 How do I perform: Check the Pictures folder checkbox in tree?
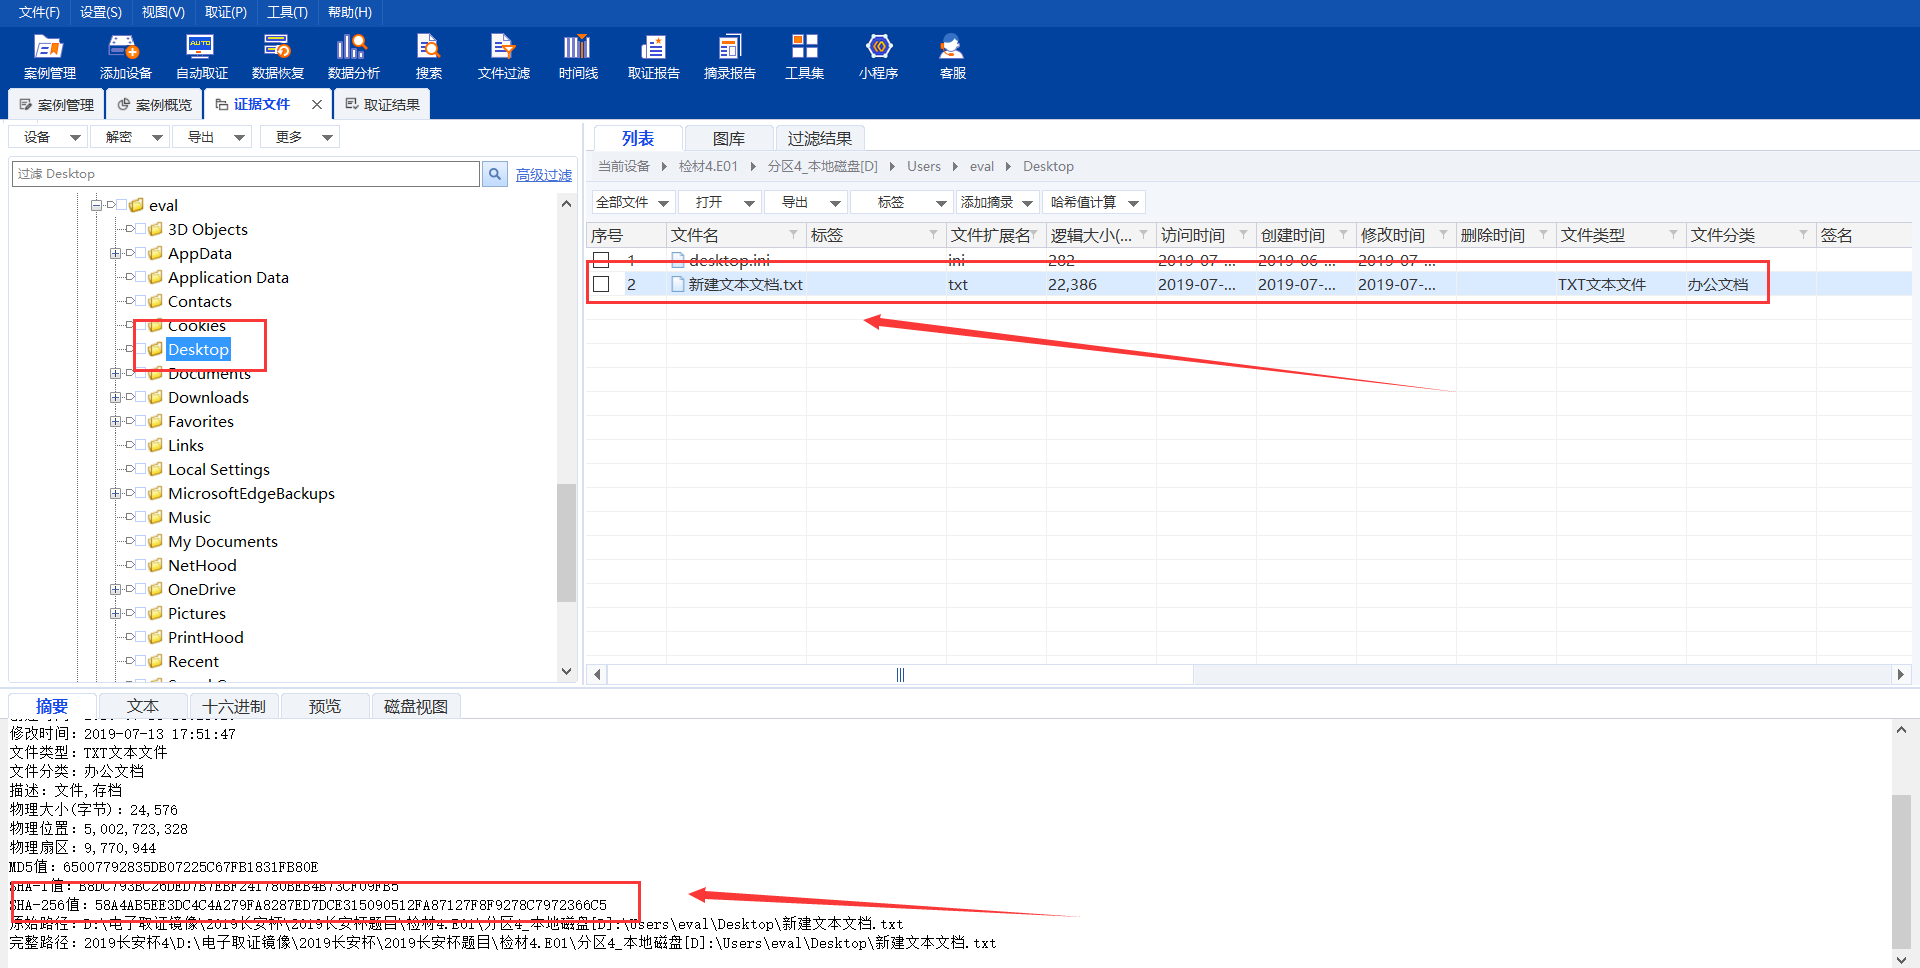[141, 613]
